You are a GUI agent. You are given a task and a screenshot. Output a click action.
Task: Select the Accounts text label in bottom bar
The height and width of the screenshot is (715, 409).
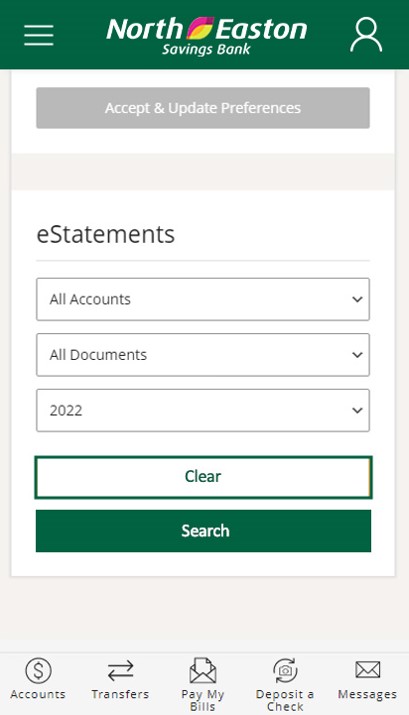38,694
